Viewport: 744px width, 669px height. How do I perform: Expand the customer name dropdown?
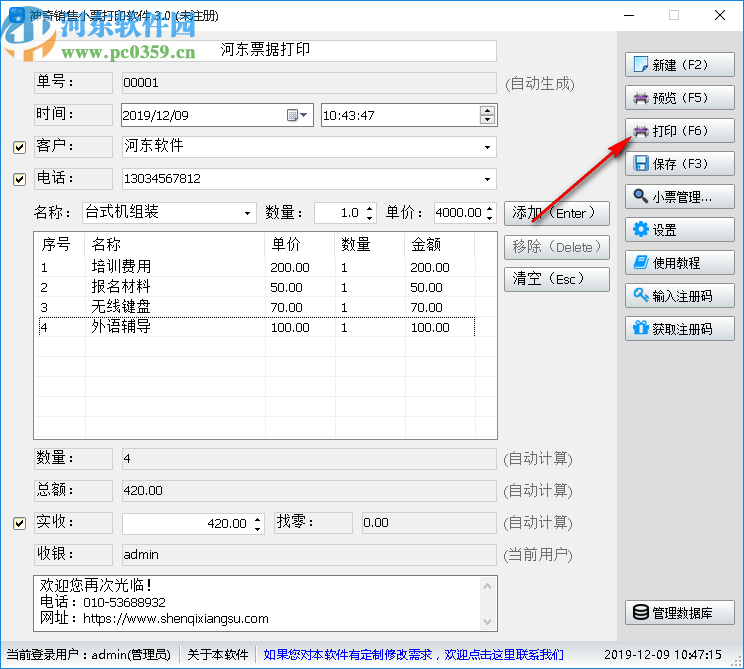[487, 148]
